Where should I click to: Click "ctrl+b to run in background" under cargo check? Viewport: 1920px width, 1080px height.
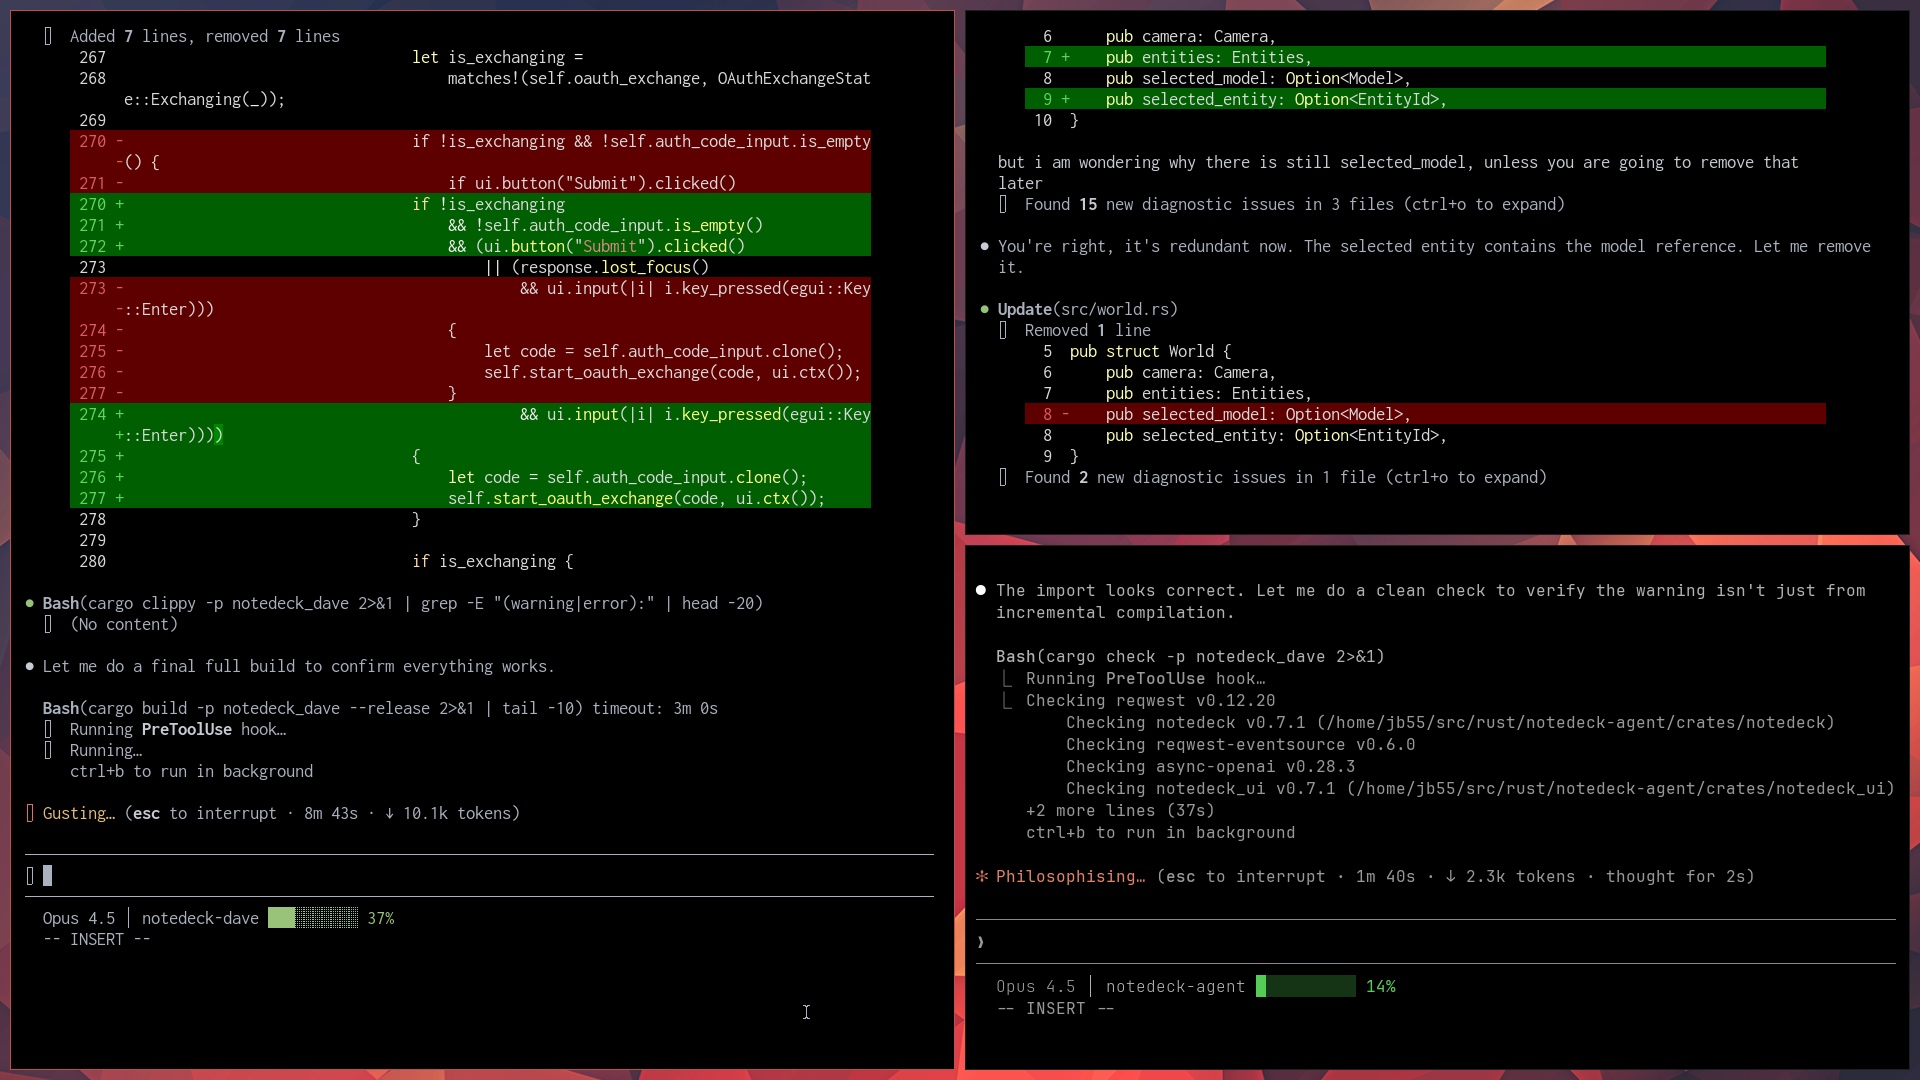(1160, 832)
